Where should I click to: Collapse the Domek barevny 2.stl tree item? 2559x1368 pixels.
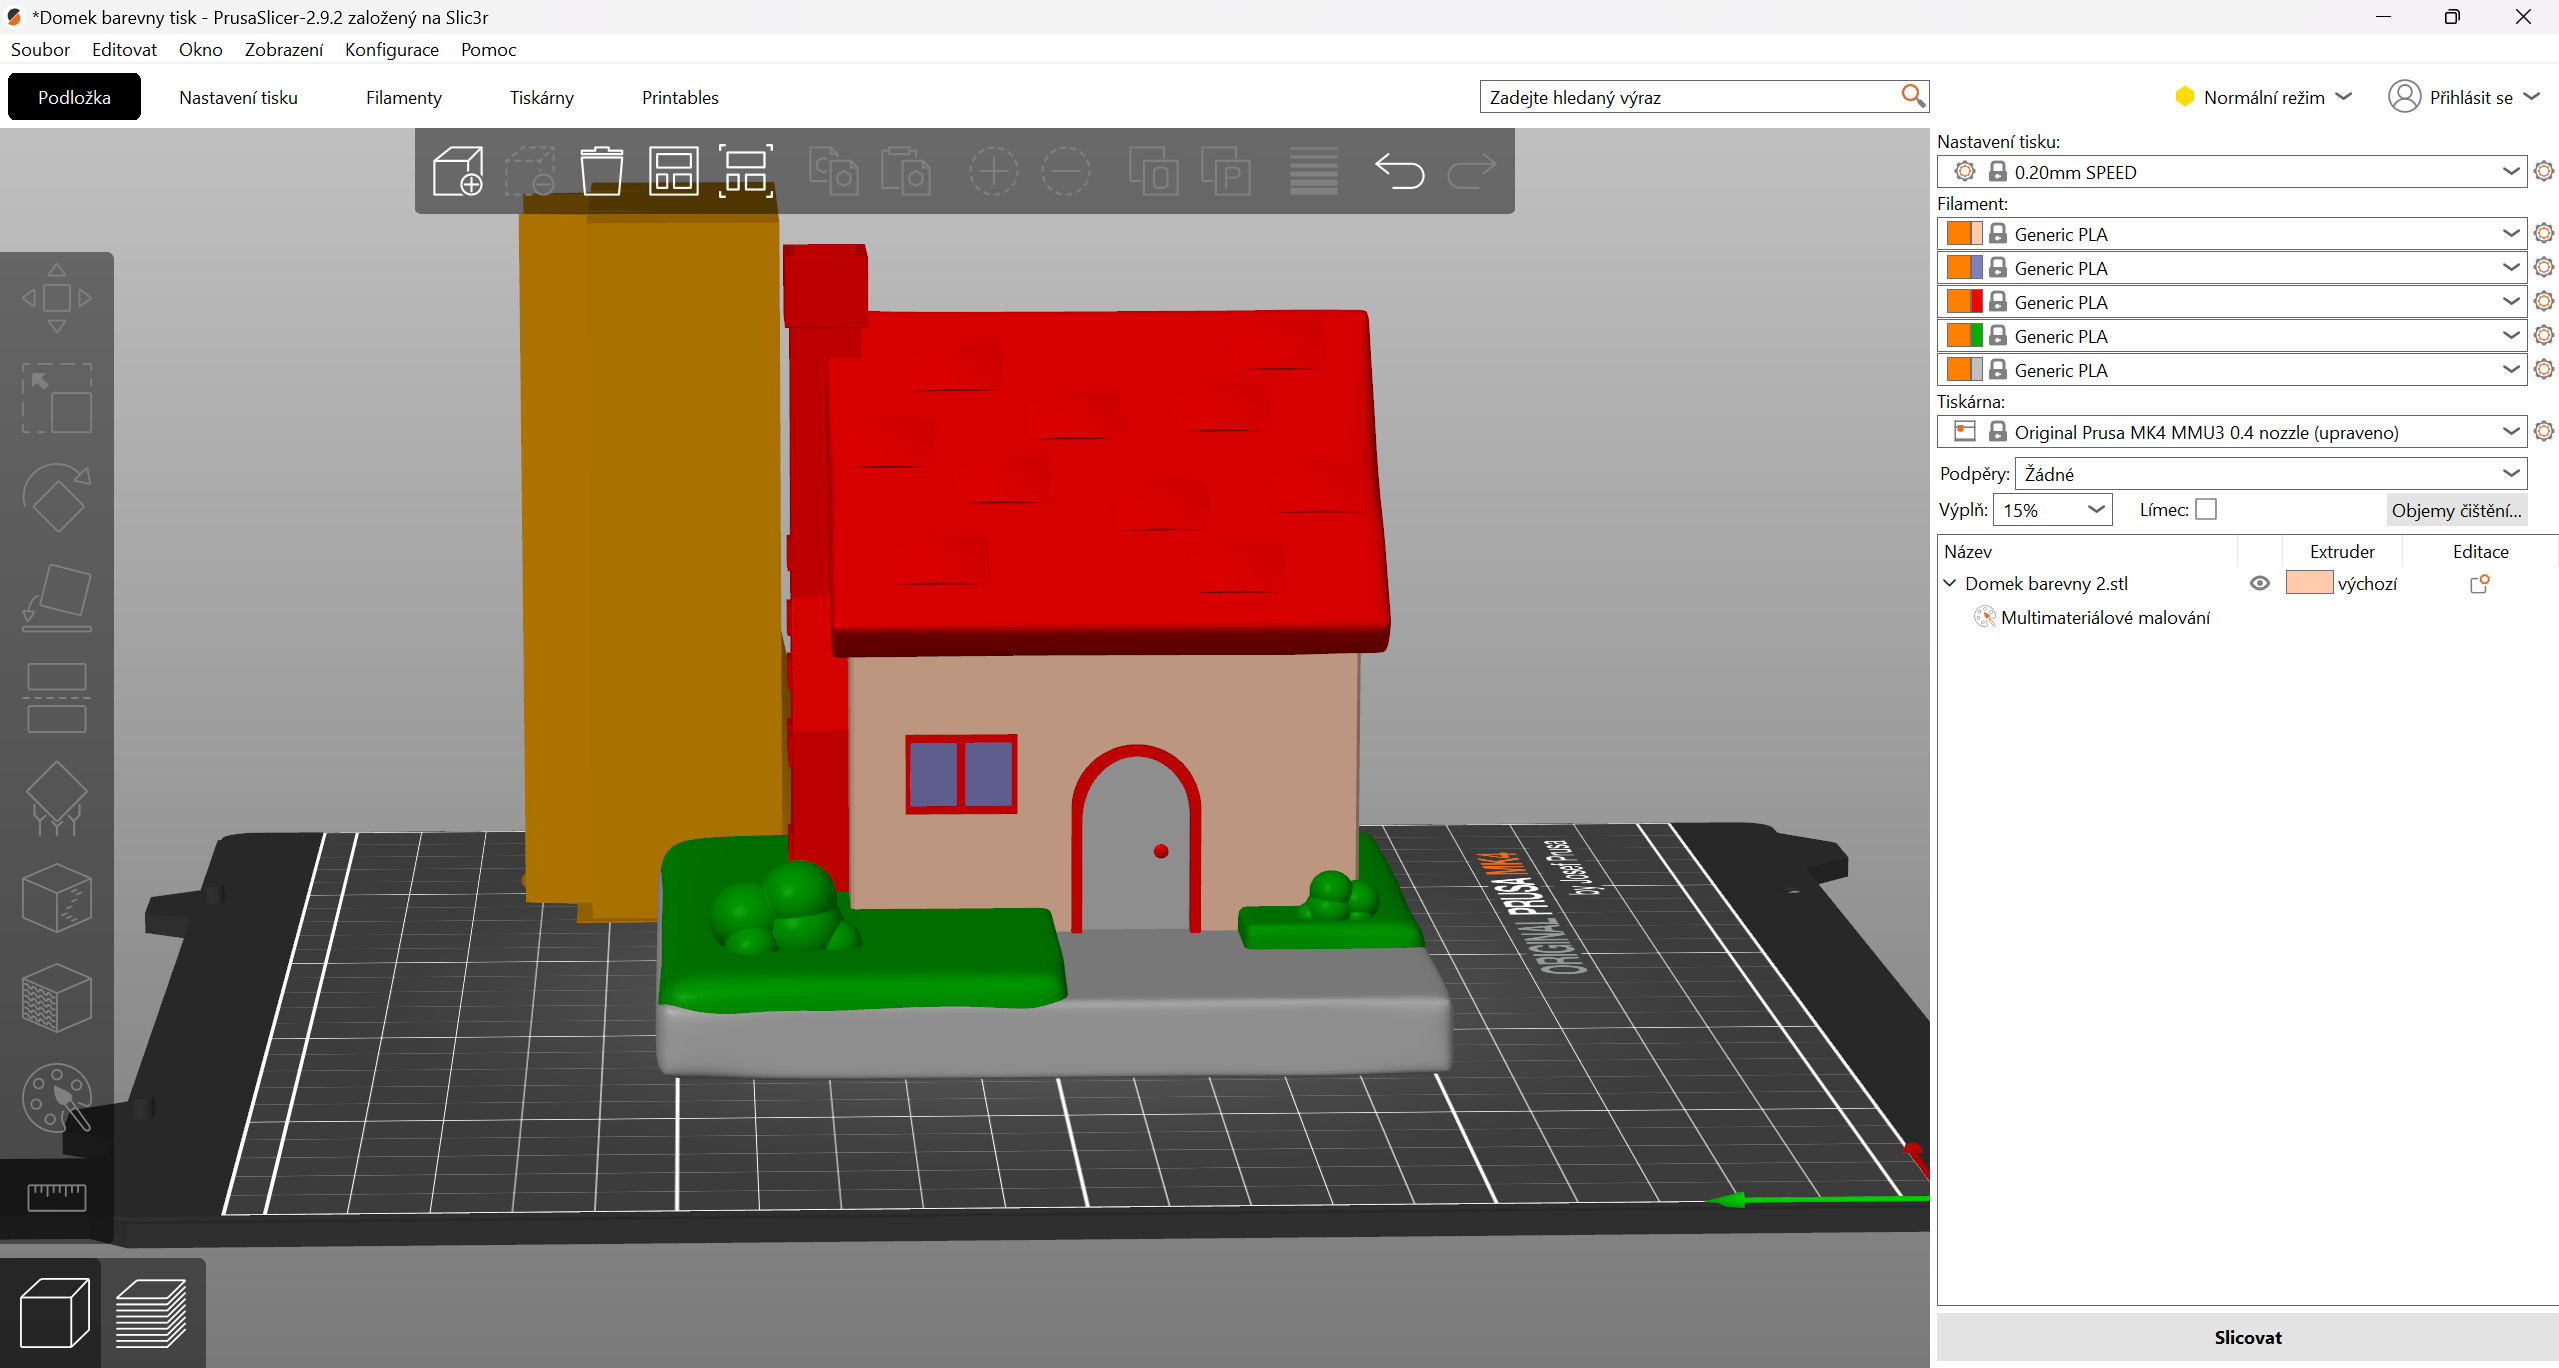point(1950,583)
